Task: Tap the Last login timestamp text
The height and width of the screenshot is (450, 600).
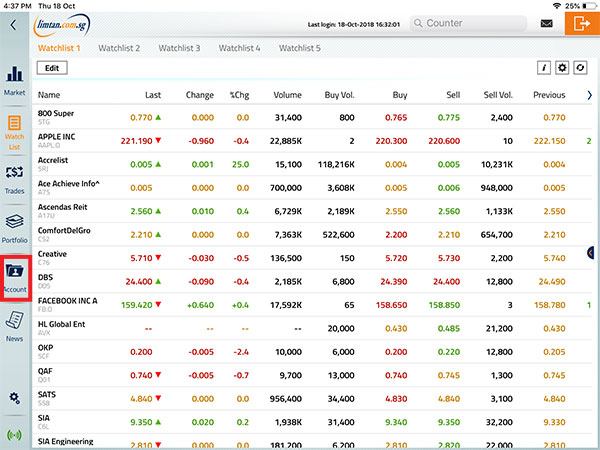Action: [x=354, y=24]
